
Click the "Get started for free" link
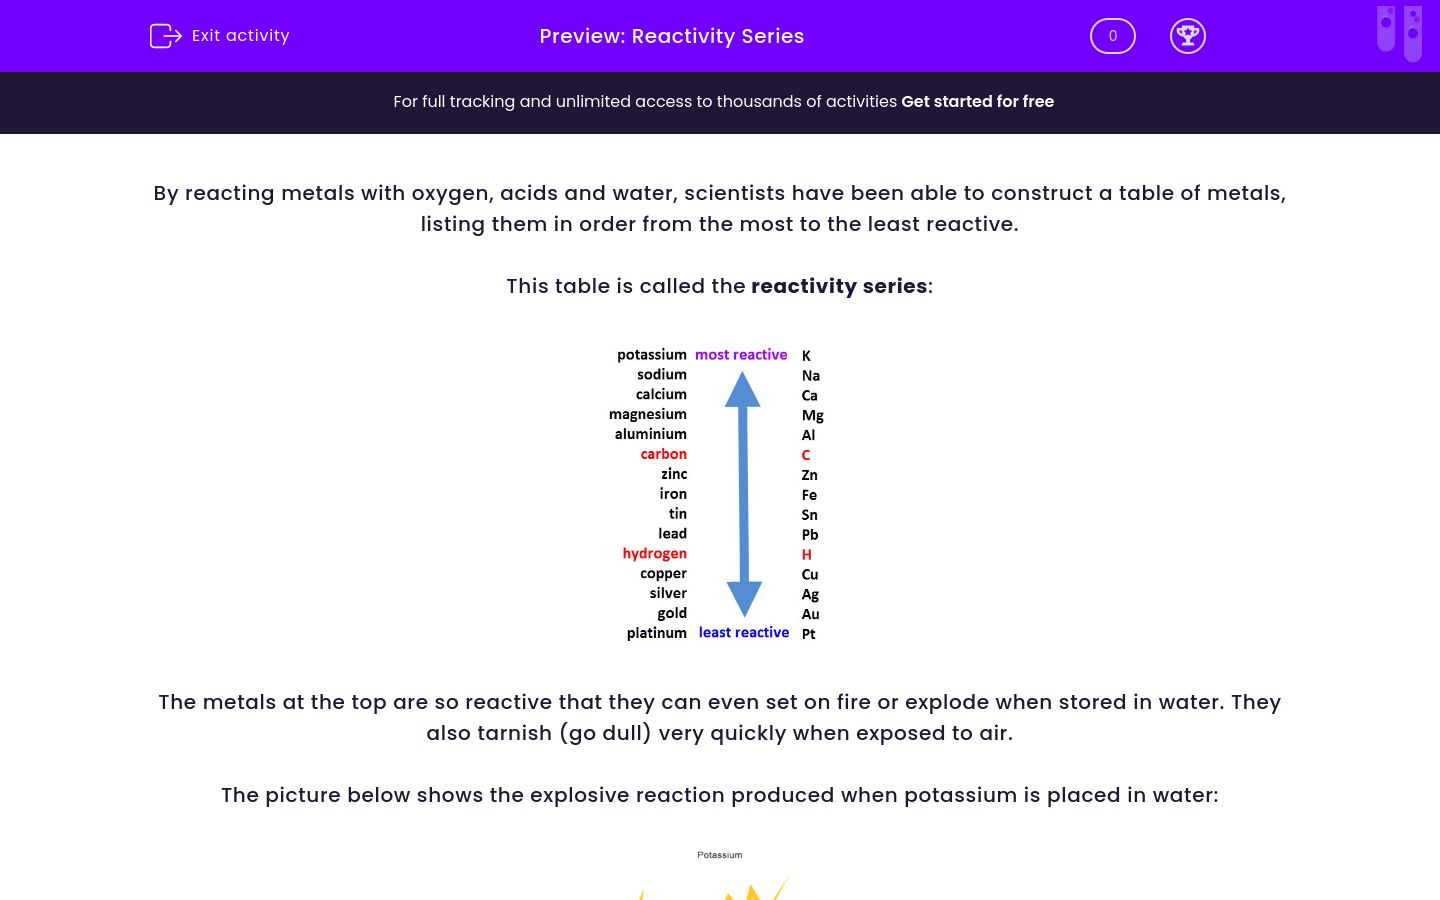tap(978, 102)
